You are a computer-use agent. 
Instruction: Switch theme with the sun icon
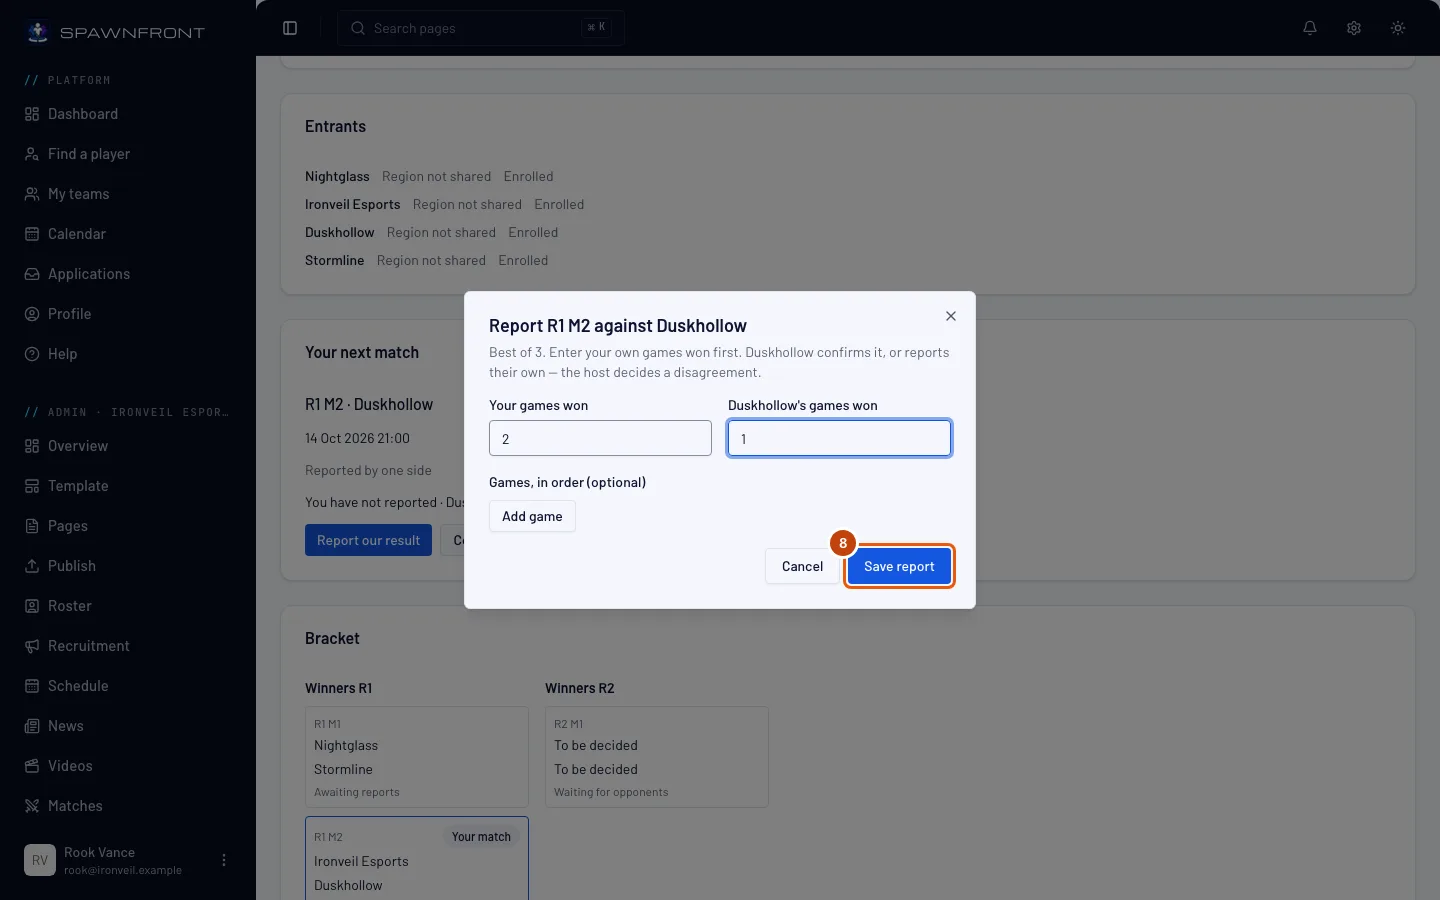coord(1398,28)
